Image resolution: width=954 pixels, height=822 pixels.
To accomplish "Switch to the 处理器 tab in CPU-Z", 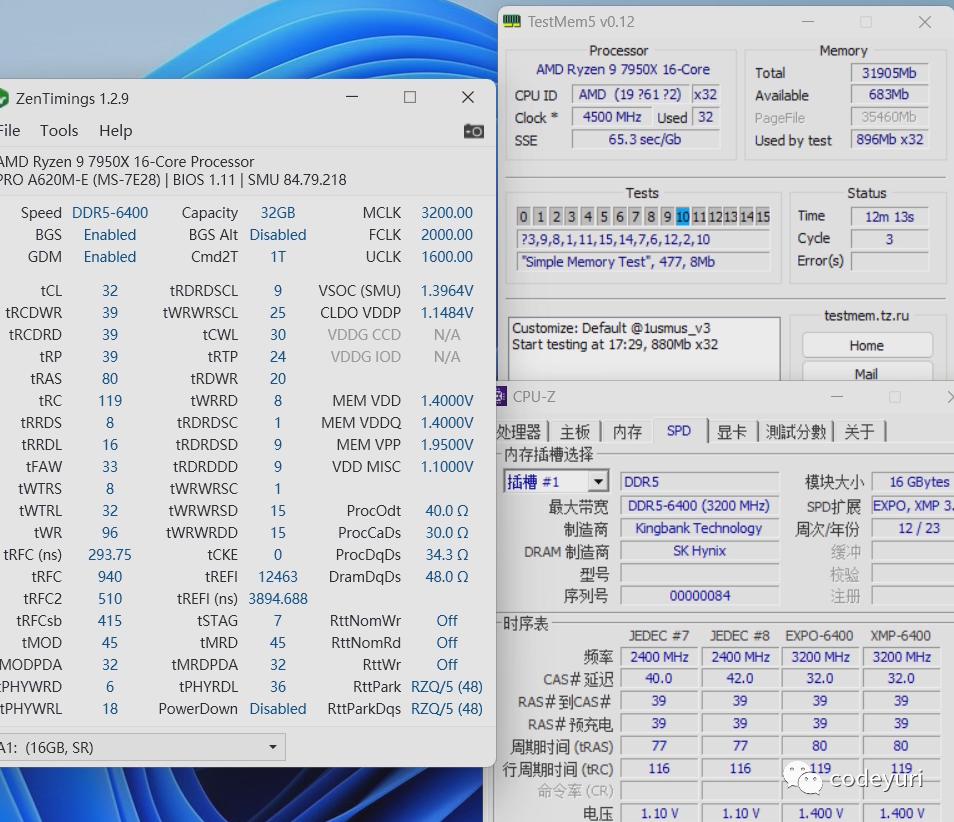I will click(x=520, y=432).
